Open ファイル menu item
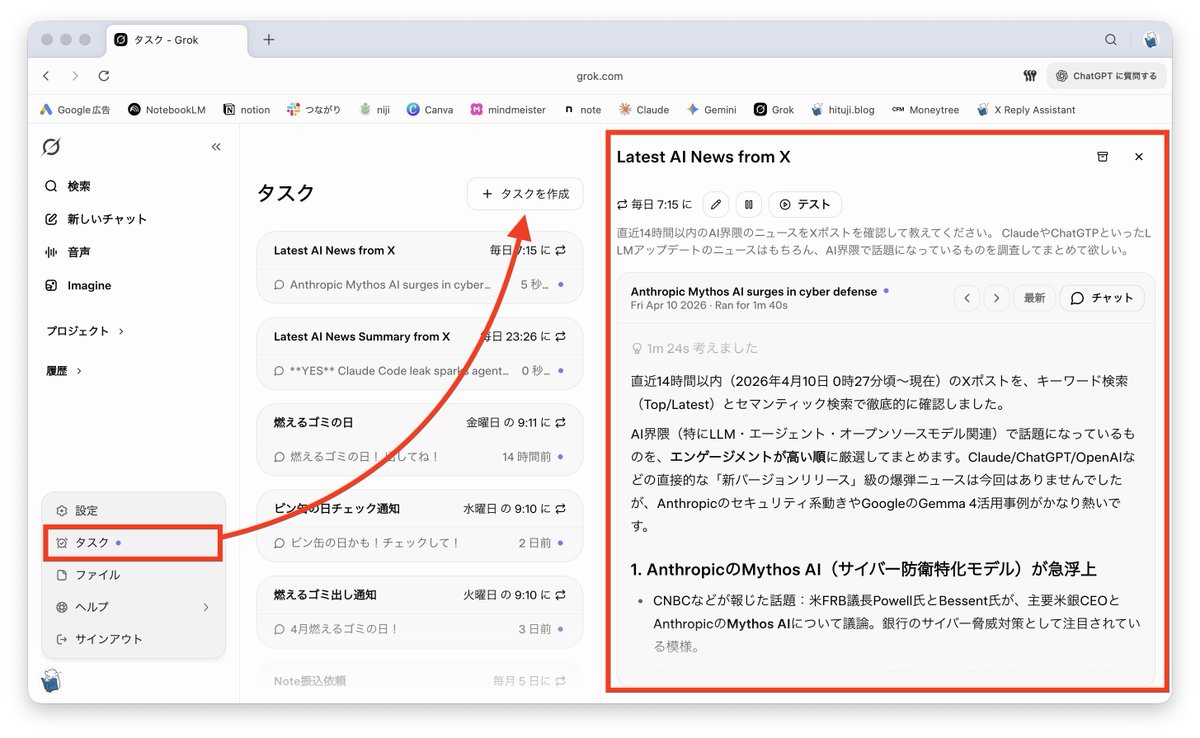 pyautogui.click(x=133, y=575)
